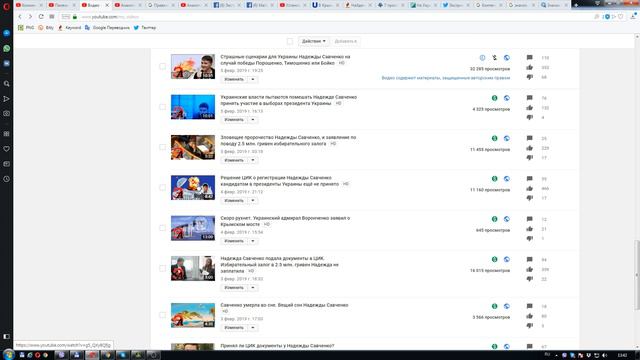This screenshot has height=360, width=640.
Task: Click the monetization dollar icon for Украинские власти video
Action: [494, 98]
